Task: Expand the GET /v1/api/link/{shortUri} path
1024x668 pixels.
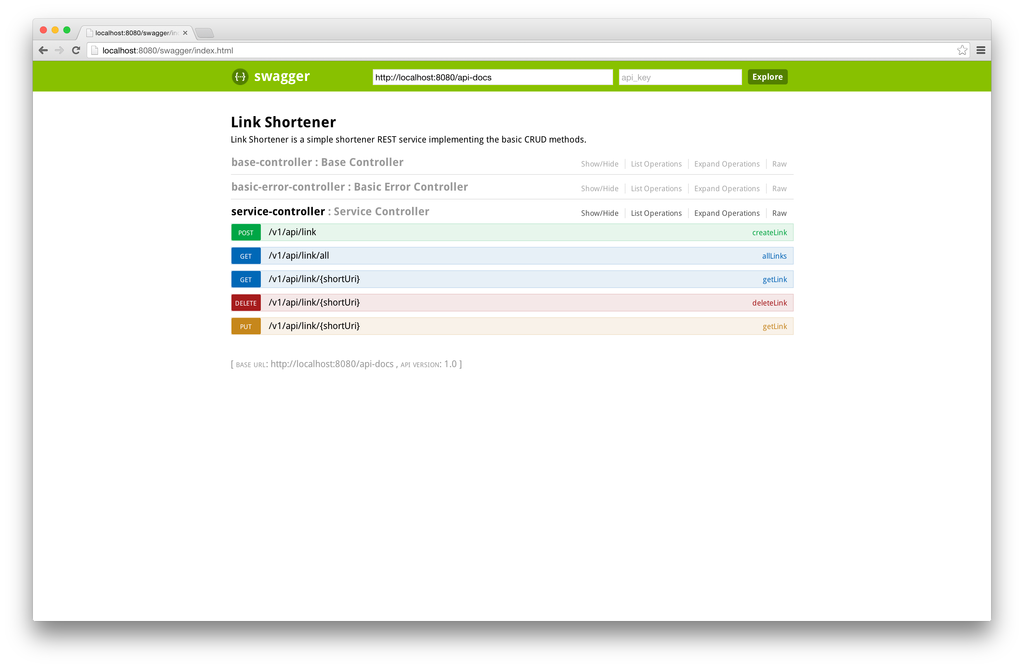Action: (x=314, y=279)
